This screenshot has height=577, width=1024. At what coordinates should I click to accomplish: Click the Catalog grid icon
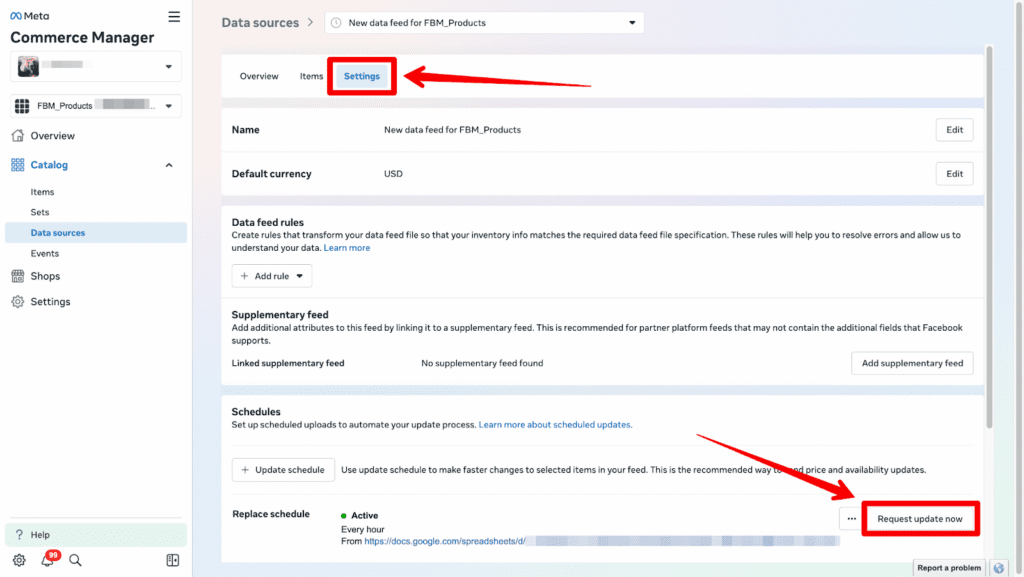(18, 165)
